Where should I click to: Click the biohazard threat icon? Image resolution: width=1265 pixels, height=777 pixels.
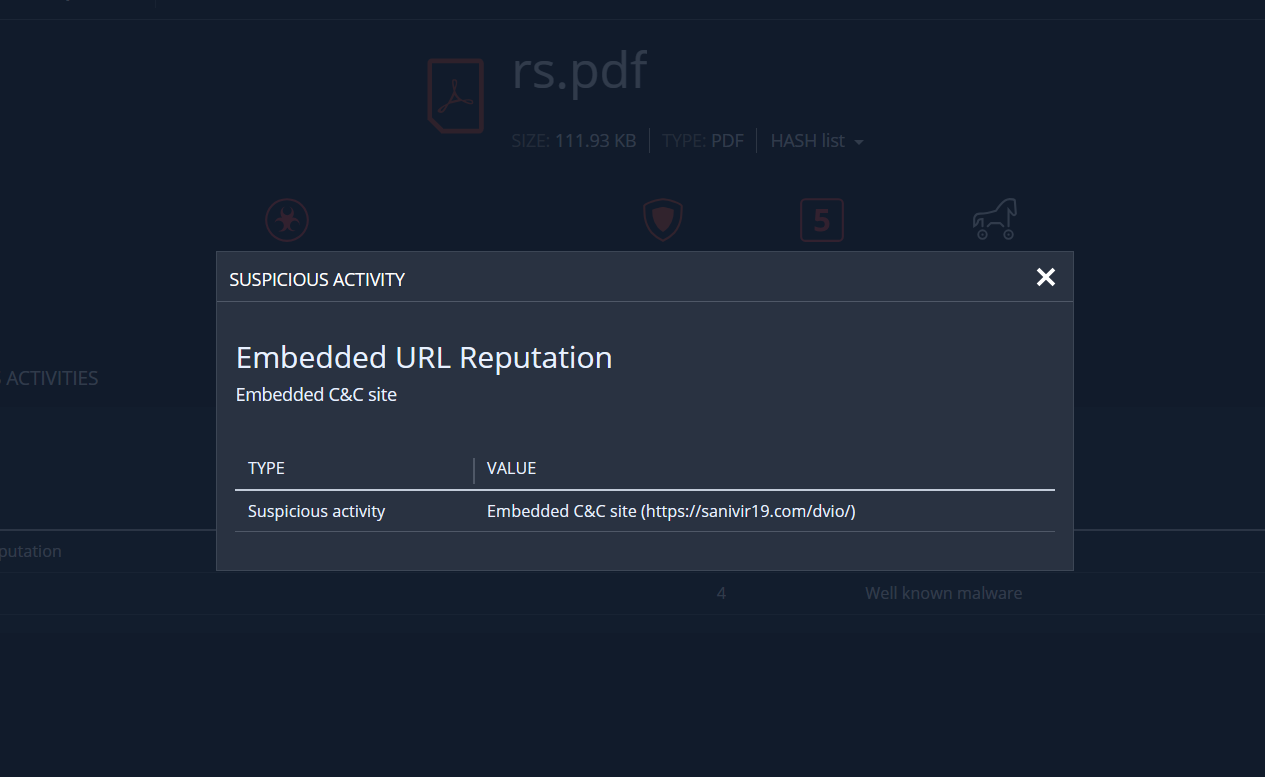[x=287, y=220]
